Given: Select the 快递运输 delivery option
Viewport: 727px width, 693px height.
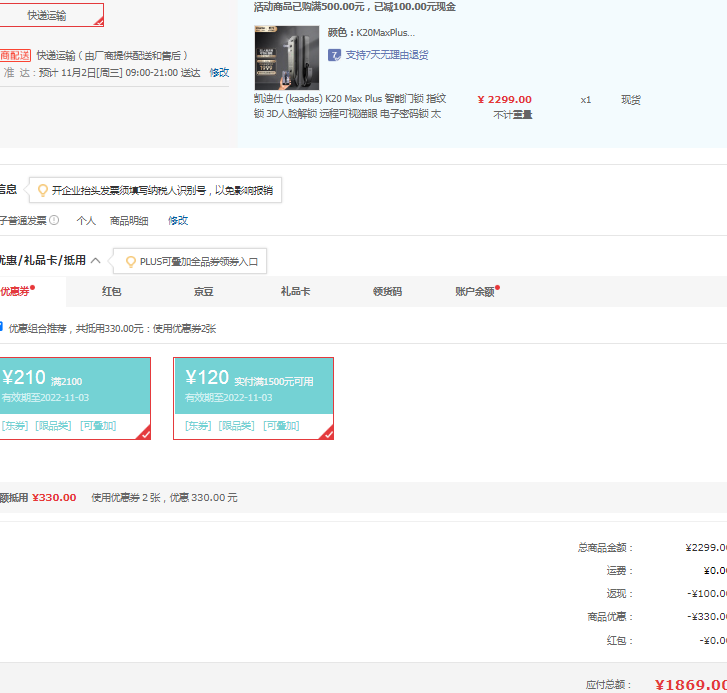Looking at the screenshot, I should (51, 15).
